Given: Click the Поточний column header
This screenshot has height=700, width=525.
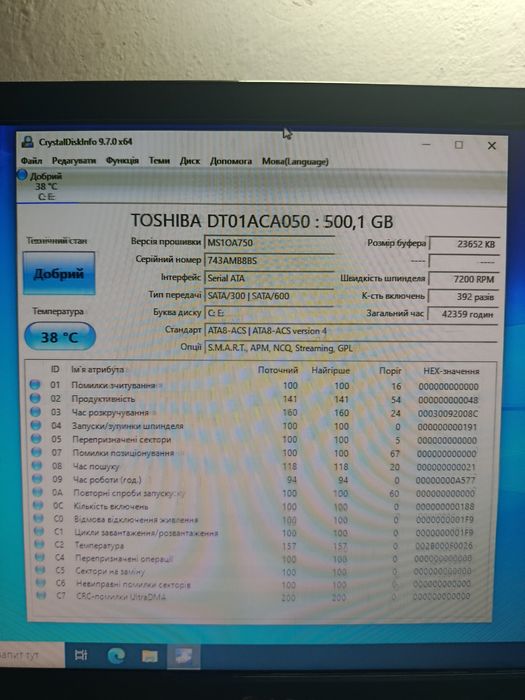Looking at the screenshot, I should tap(278, 370).
